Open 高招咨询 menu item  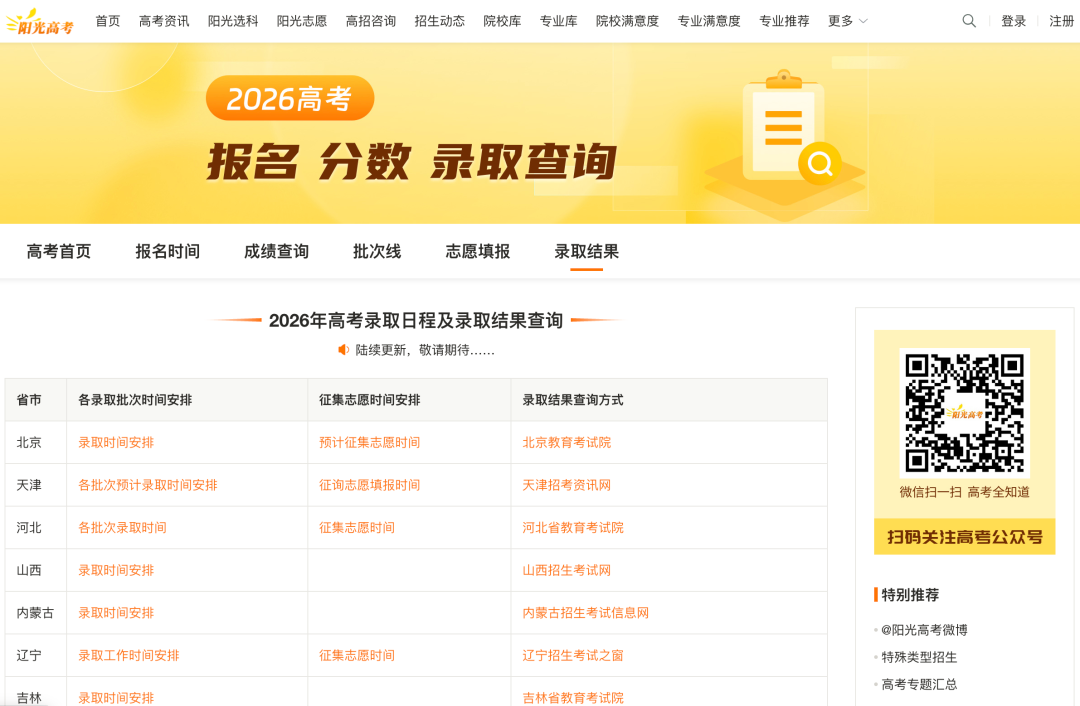coord(371,21)
